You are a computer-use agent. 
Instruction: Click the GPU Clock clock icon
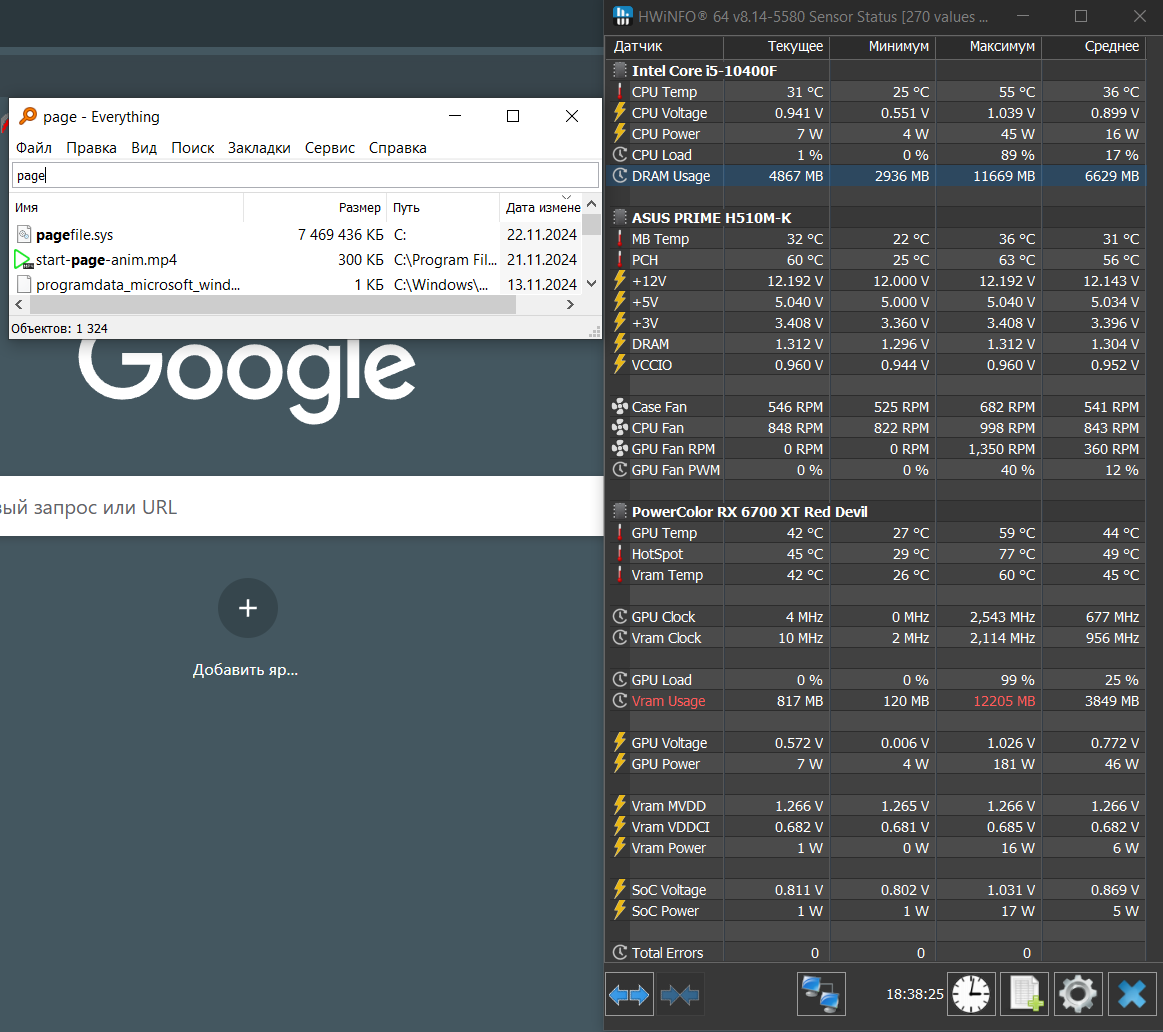[620, 617]
